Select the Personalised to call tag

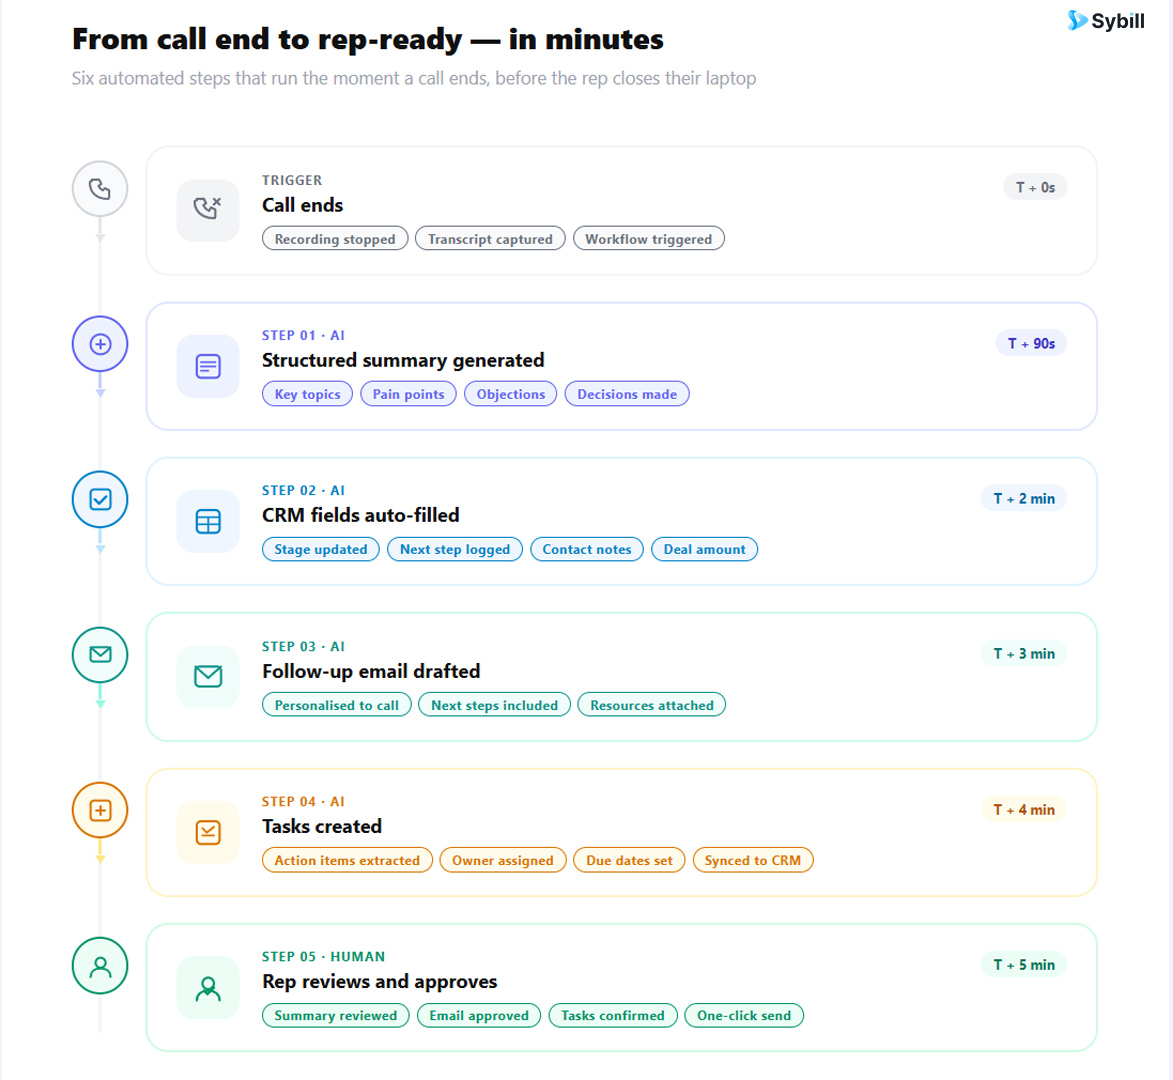tap(337, 705)
